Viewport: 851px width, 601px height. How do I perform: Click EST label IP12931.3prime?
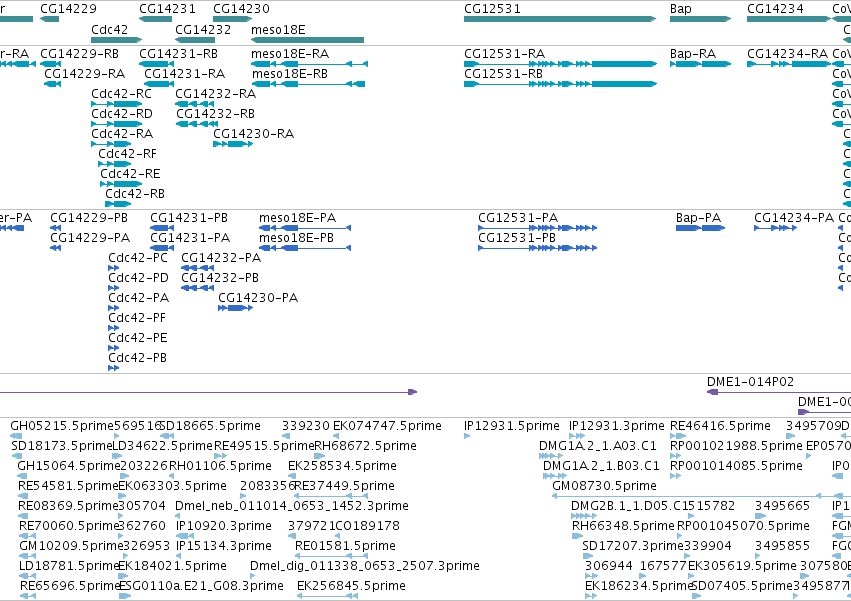[x=617, y=426]
